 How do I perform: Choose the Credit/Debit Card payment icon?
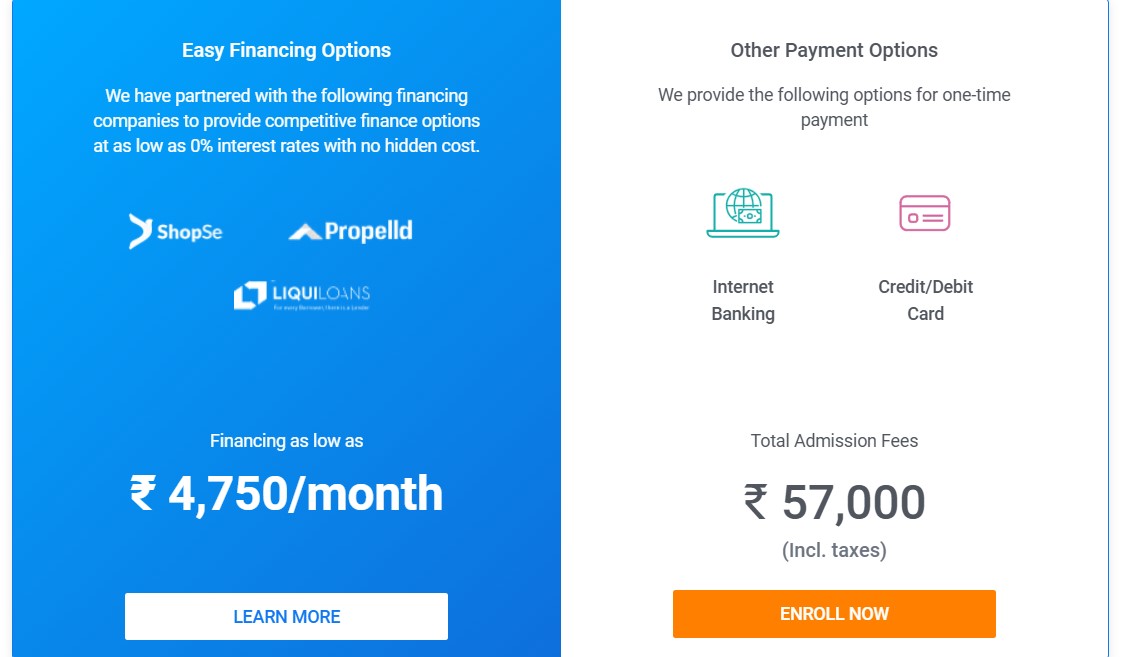click(x=925, y=212)
